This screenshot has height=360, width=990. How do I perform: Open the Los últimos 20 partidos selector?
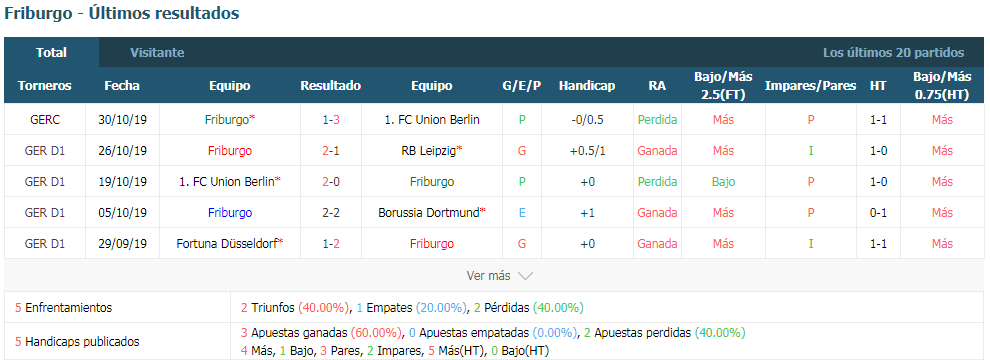tap(893, 53)
